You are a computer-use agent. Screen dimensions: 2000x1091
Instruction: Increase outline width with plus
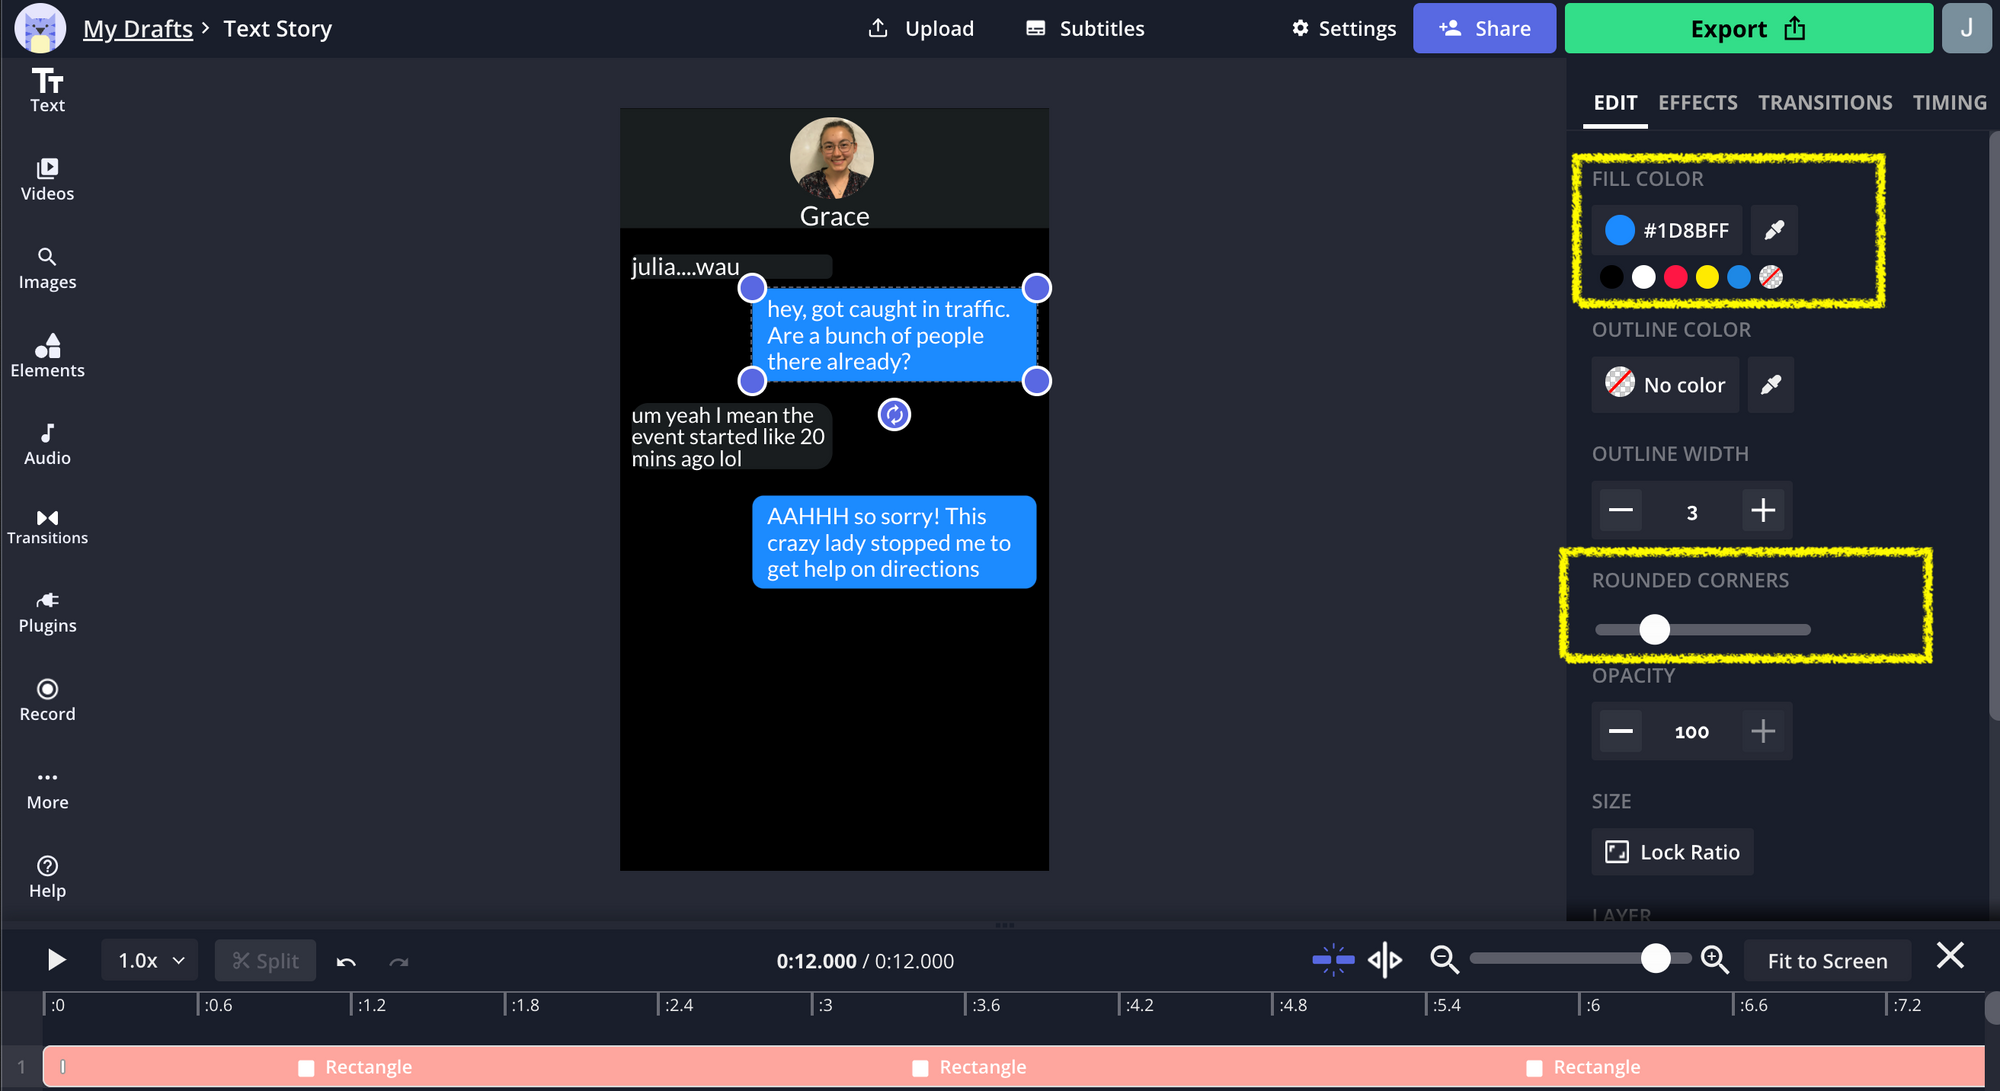[x=1763, y=511]
